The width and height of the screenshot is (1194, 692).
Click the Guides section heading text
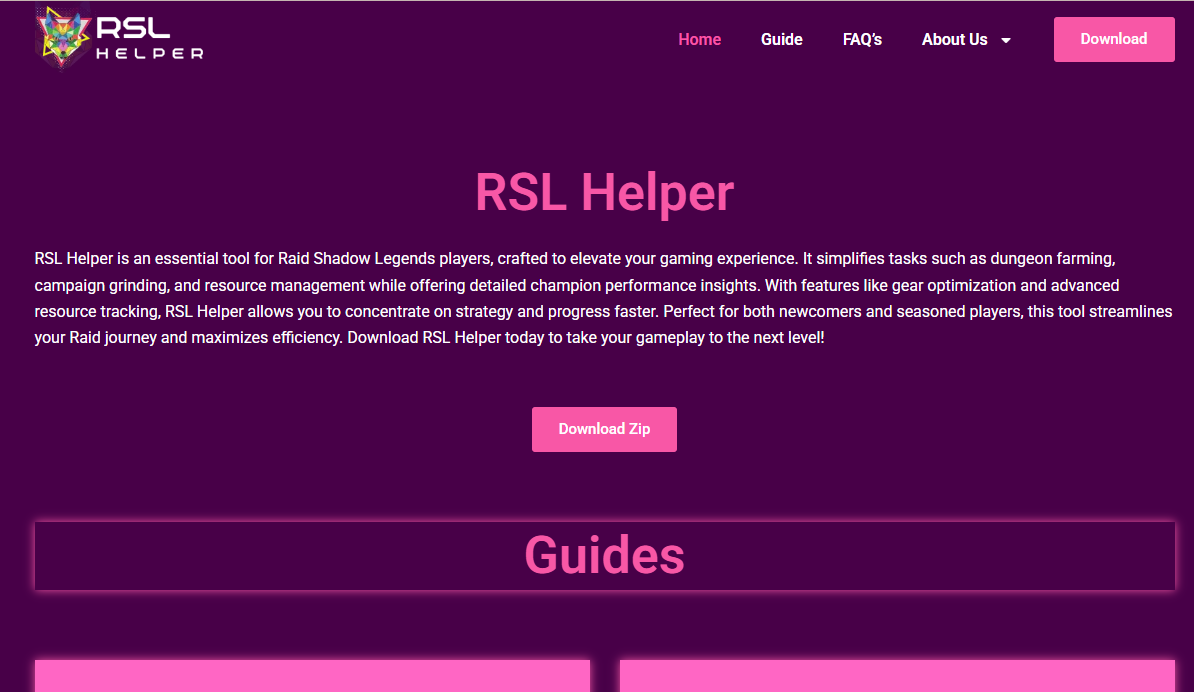pos(604,554)
